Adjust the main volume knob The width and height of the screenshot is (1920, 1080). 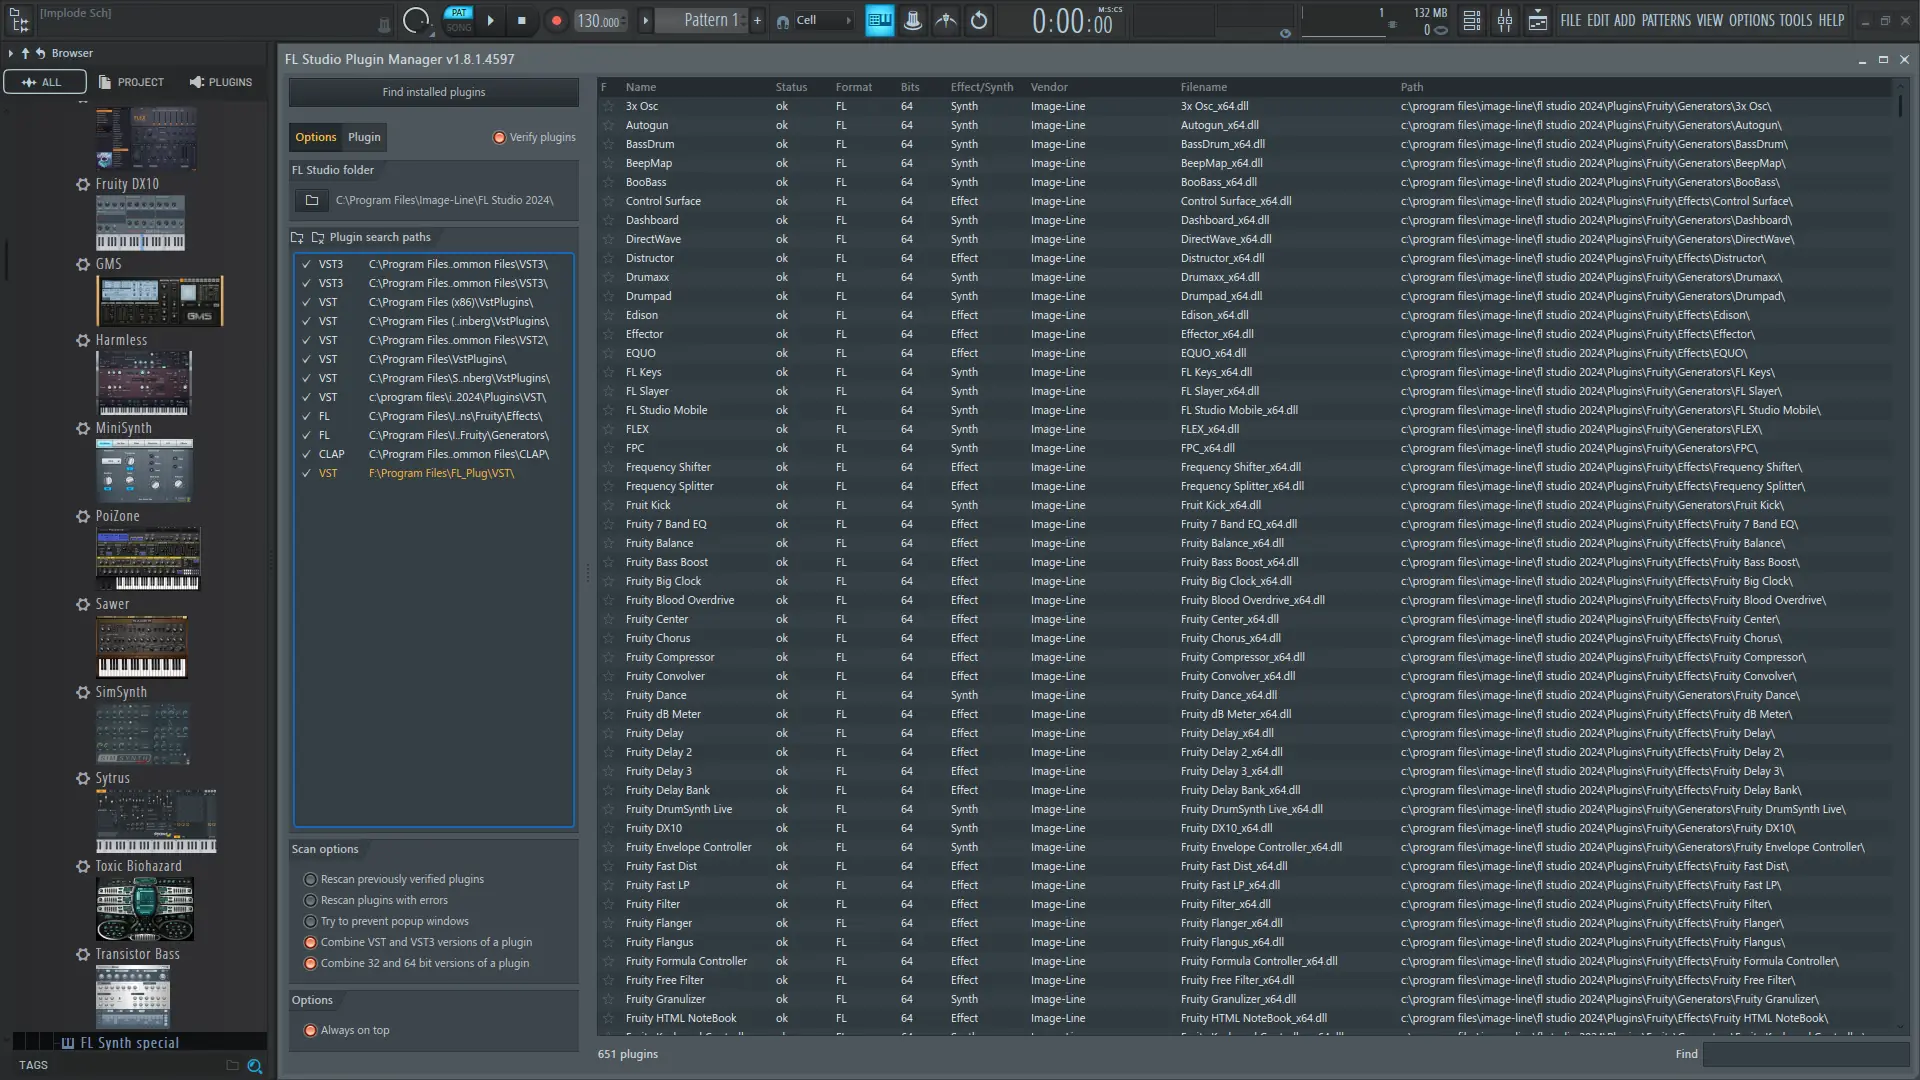click(x=416, y=20)
